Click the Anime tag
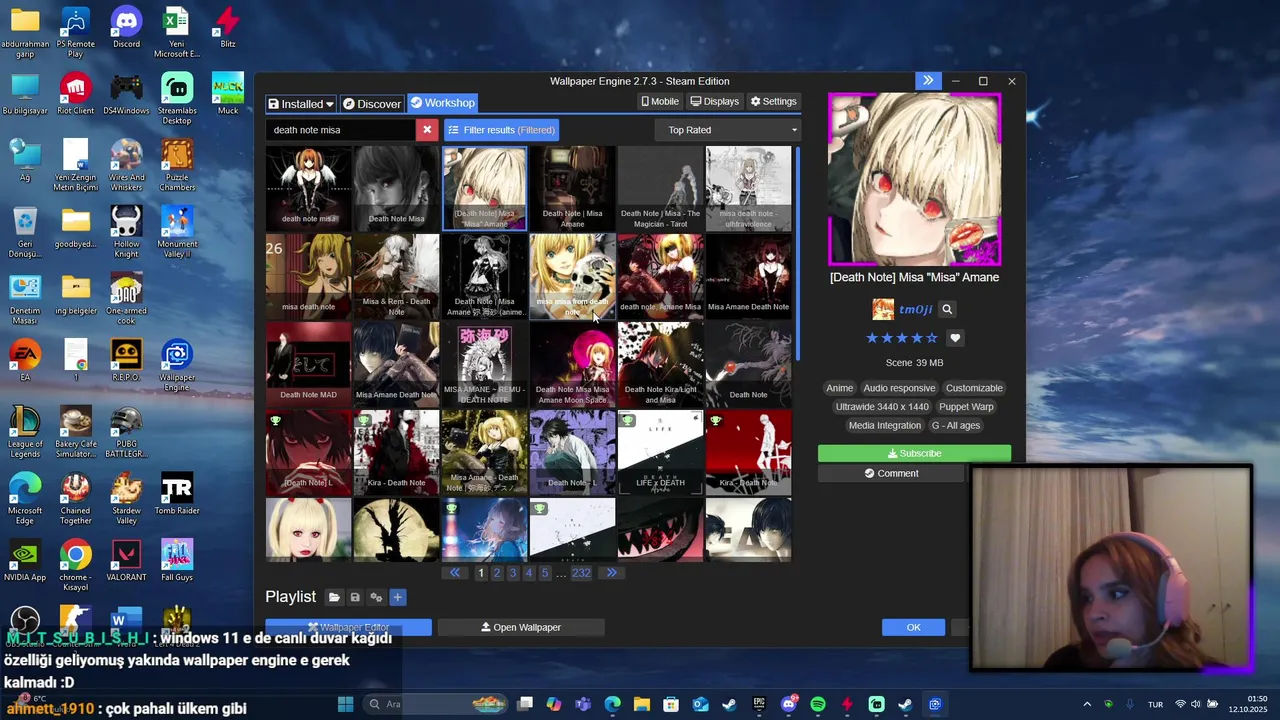This screenshot has height=720, width=1280. (x=839, y=388)
